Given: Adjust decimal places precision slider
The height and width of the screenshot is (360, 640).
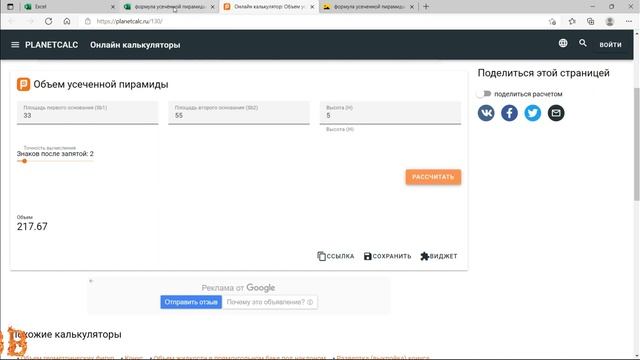Looking at the screenshot, I should 24,161.
